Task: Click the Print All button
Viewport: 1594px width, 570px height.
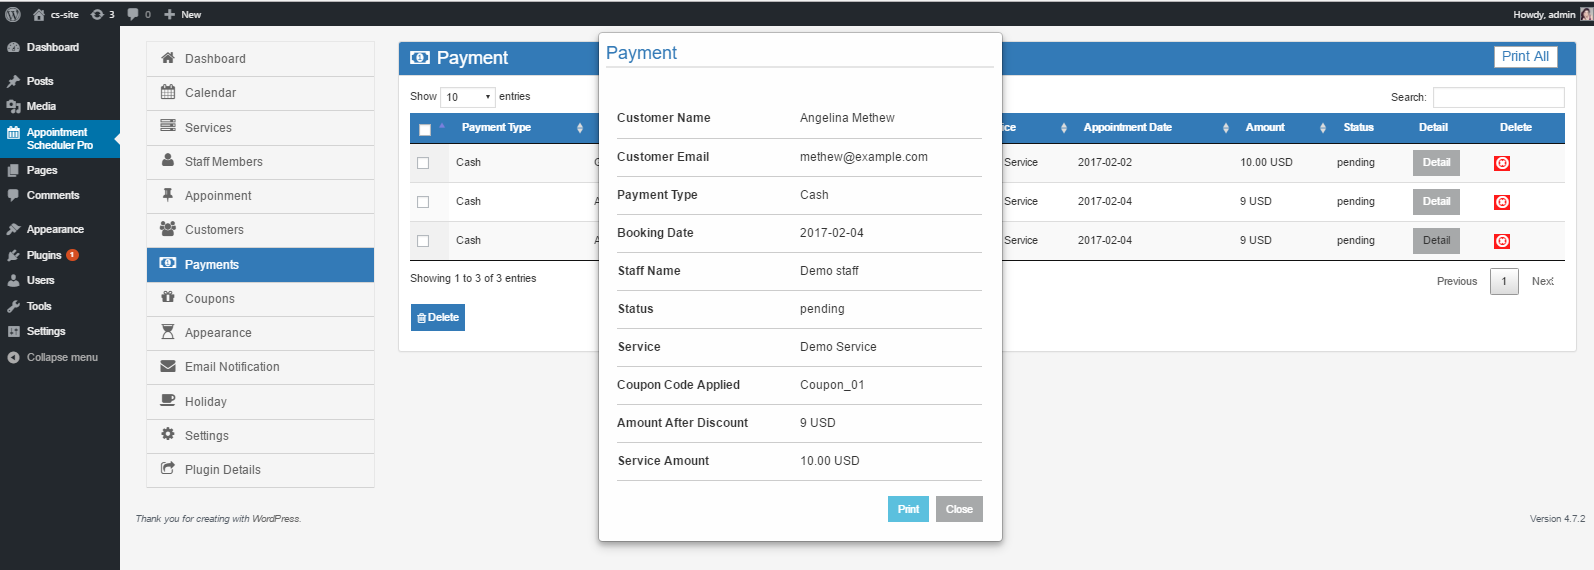Action: (1524, 57)
